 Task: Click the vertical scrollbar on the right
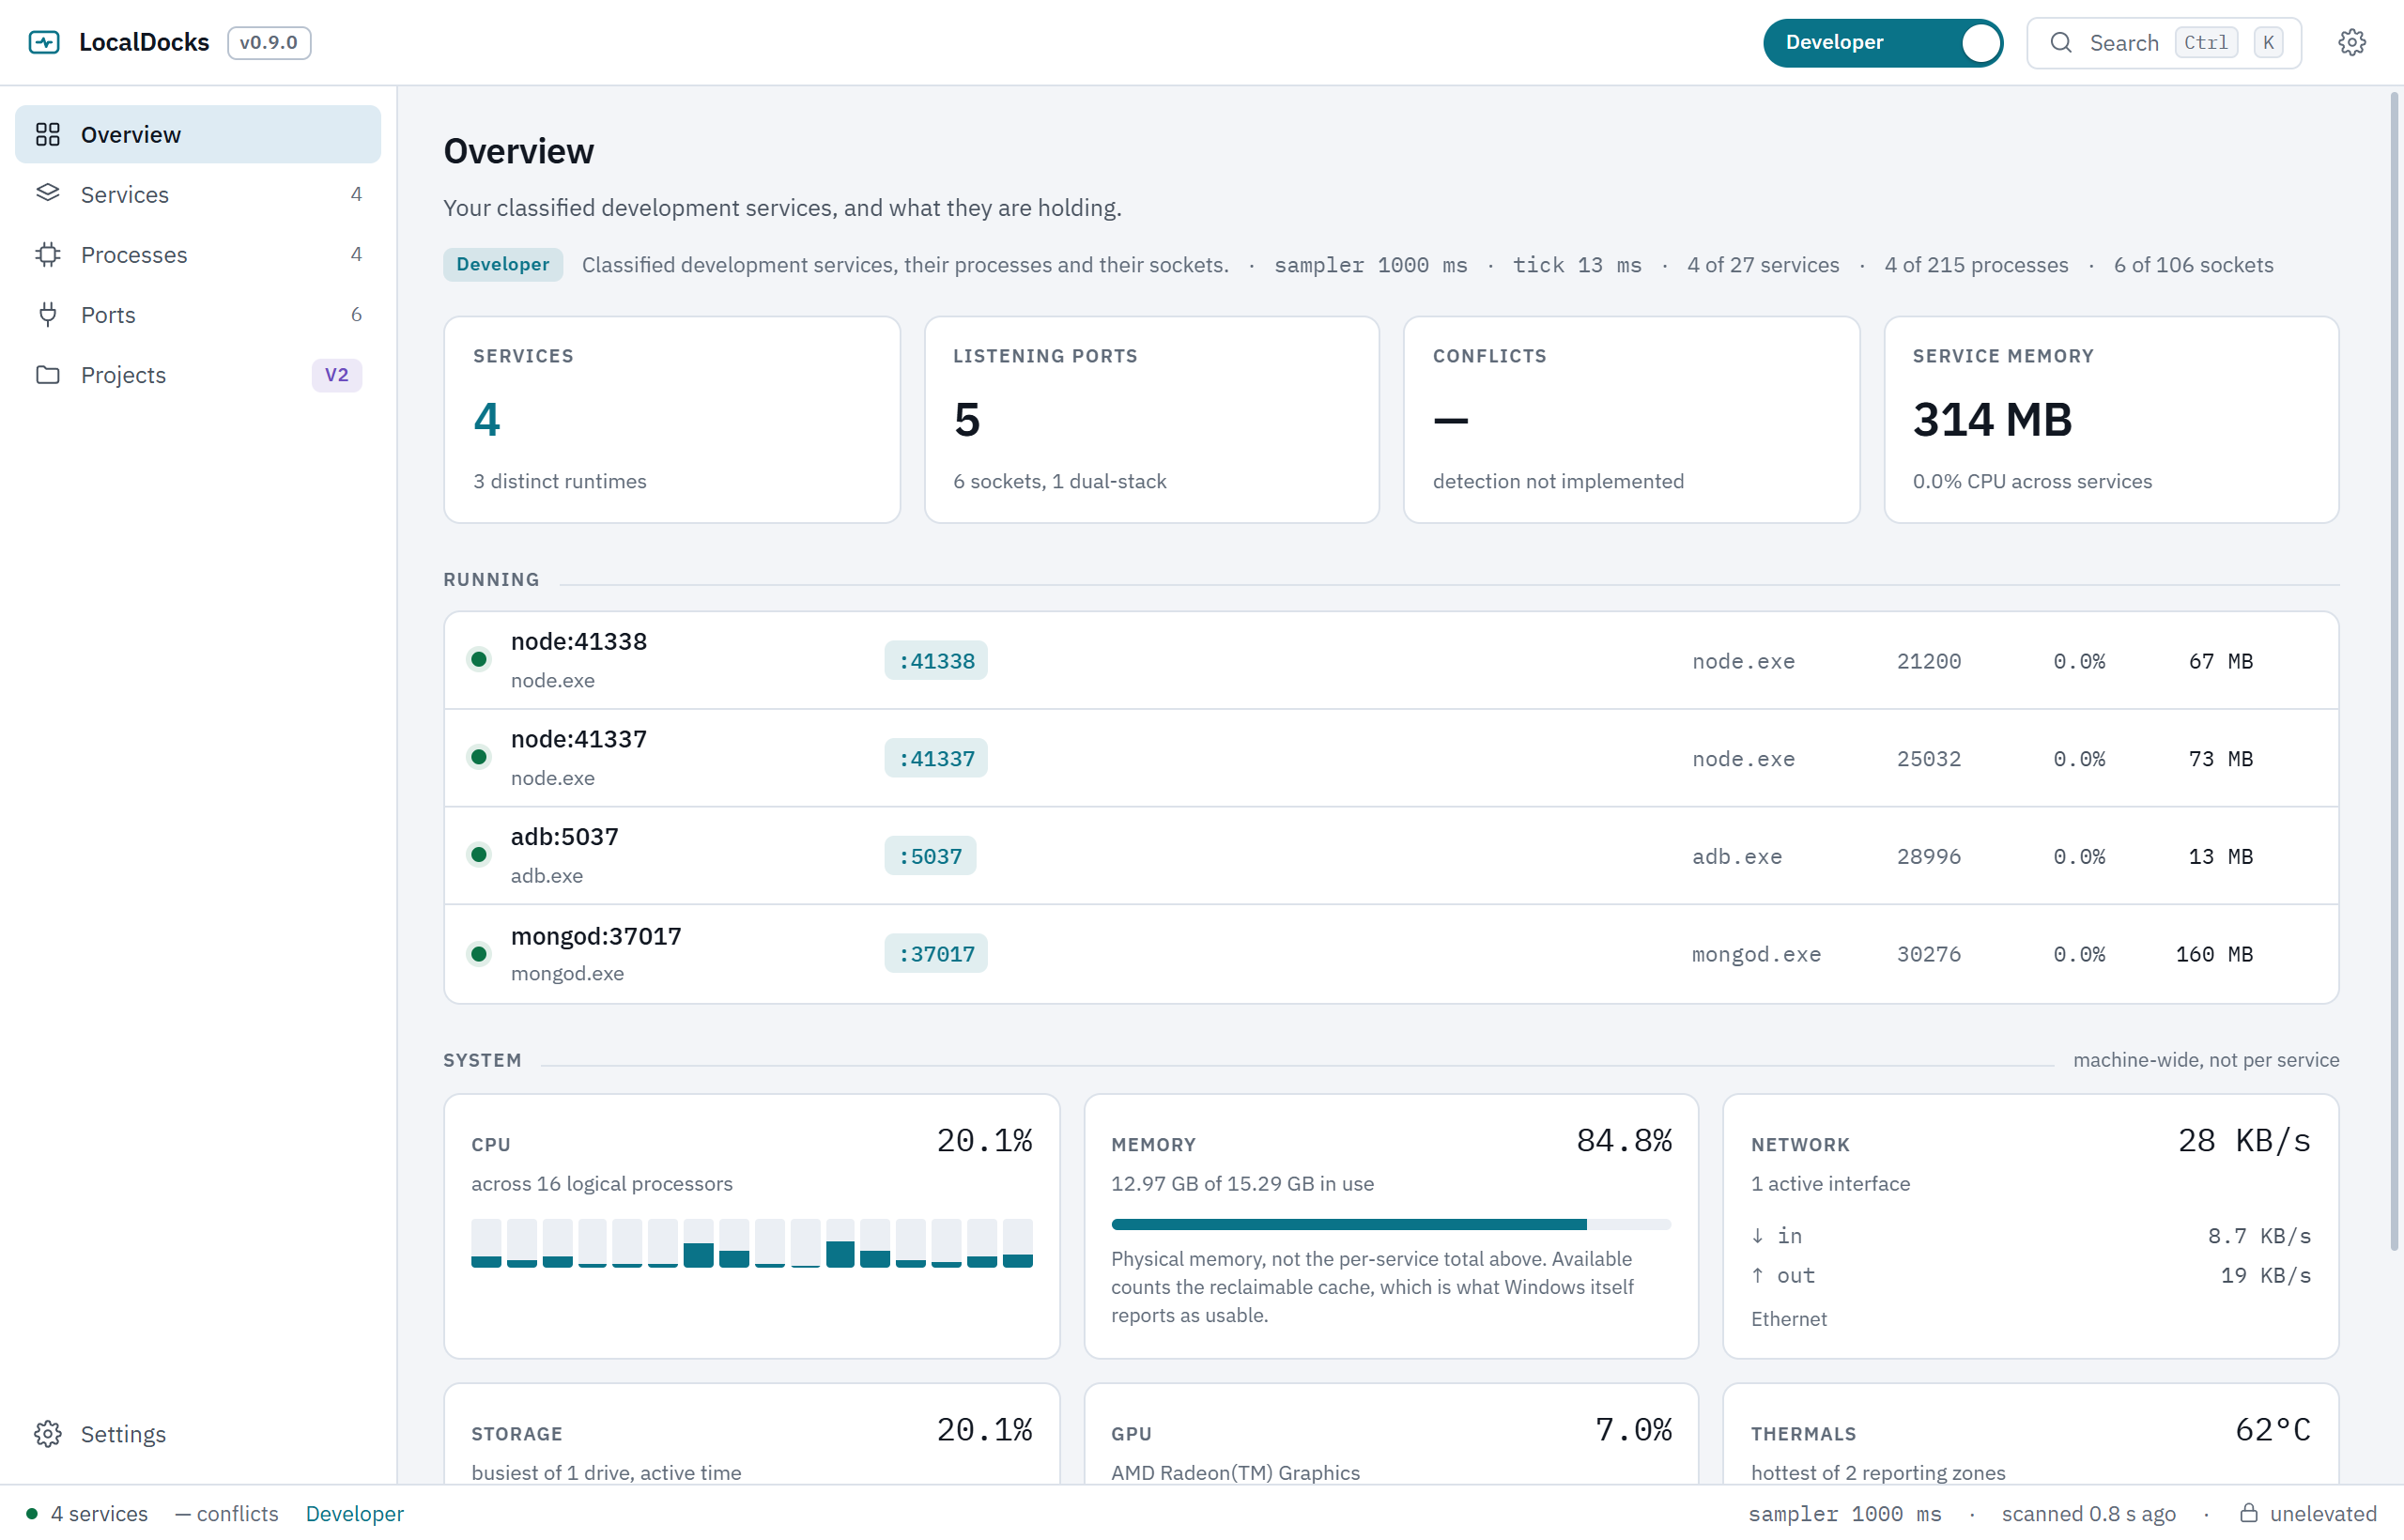(2394, 670)
